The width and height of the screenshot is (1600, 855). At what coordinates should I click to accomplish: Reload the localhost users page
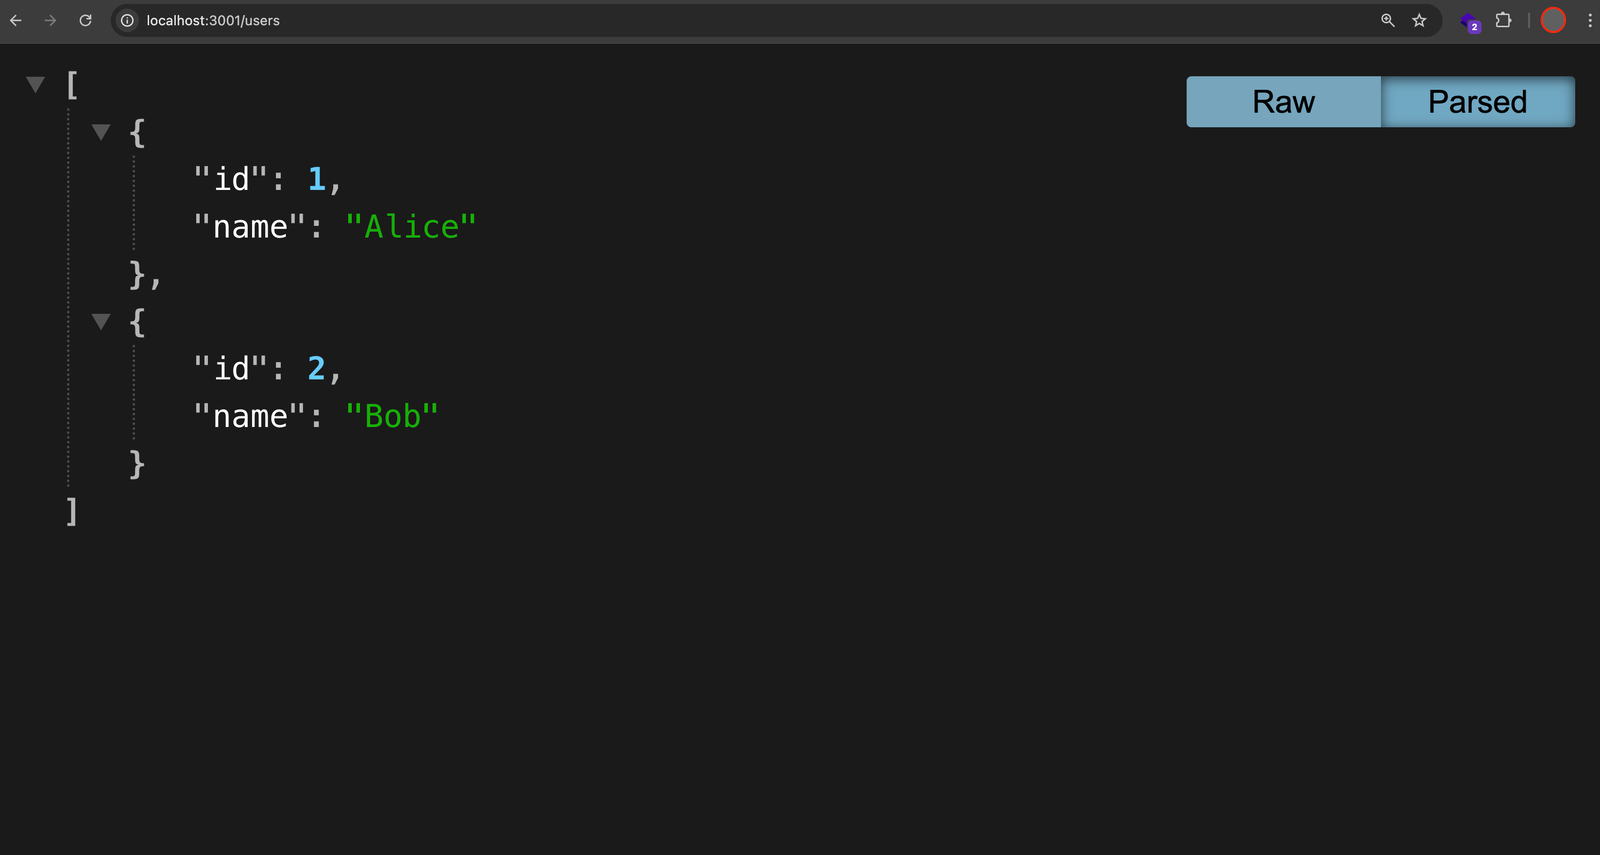86,20
